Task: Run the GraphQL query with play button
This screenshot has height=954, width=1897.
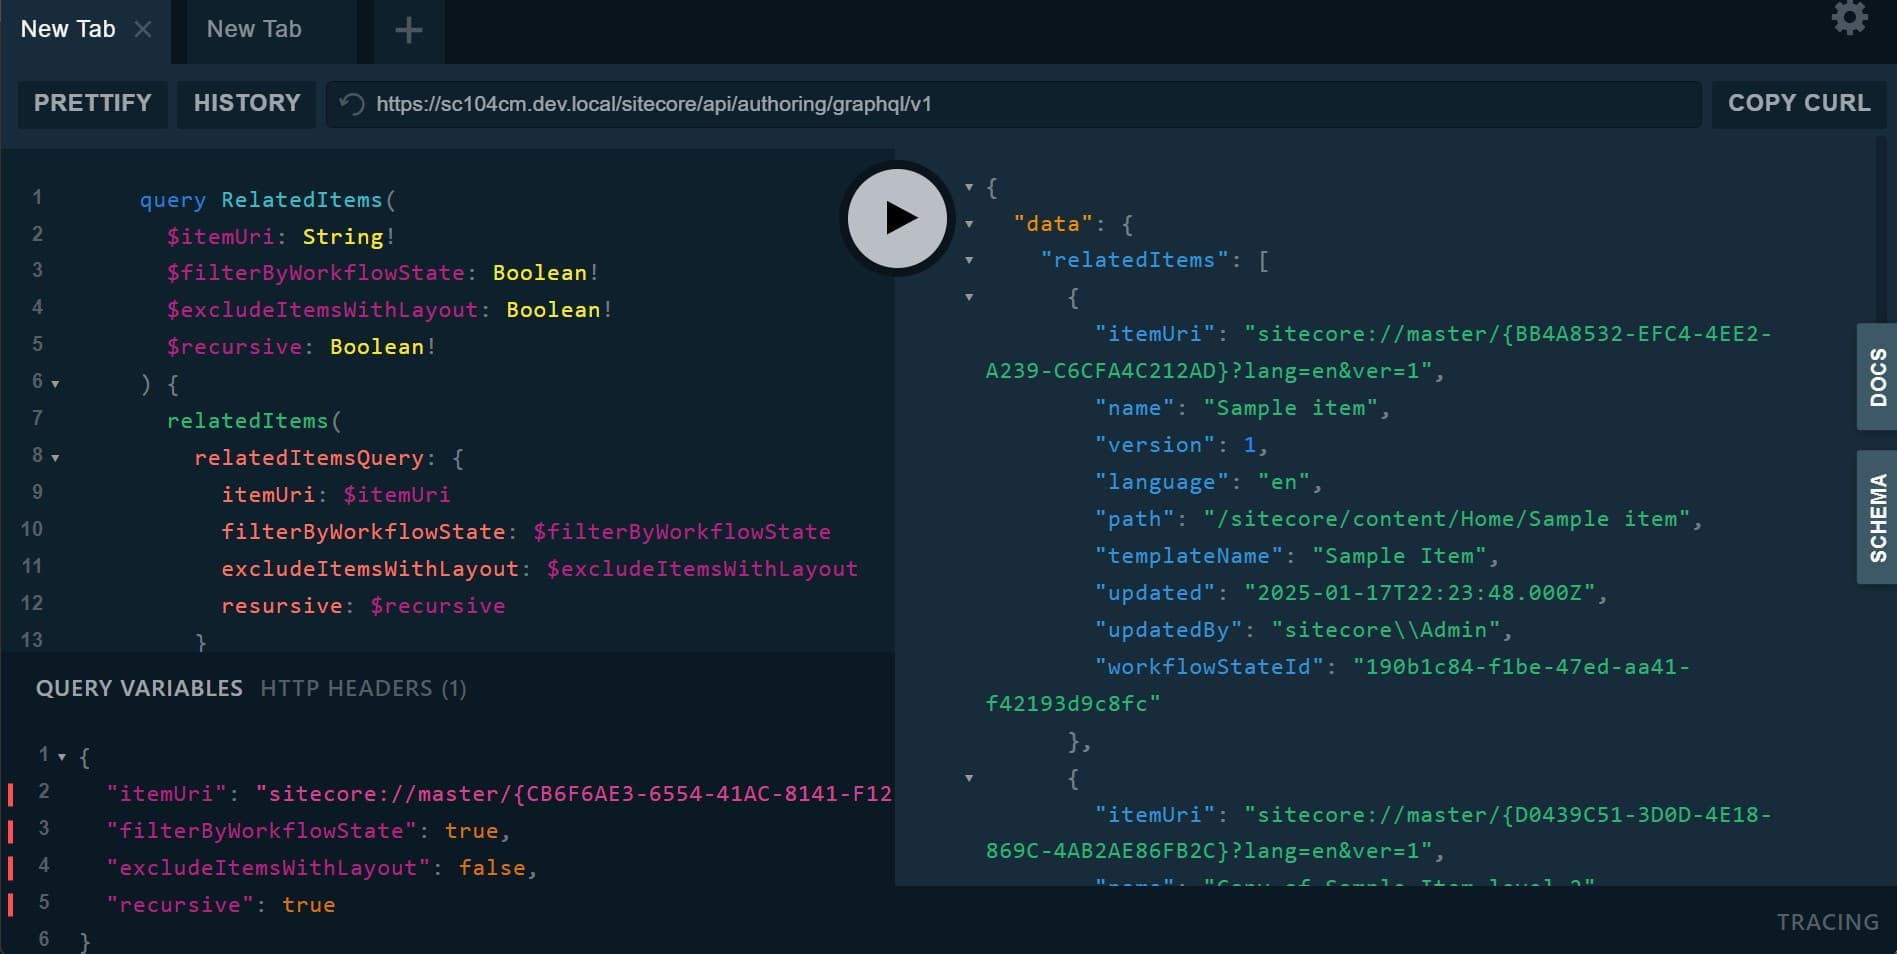Action: tap(897, 218)
